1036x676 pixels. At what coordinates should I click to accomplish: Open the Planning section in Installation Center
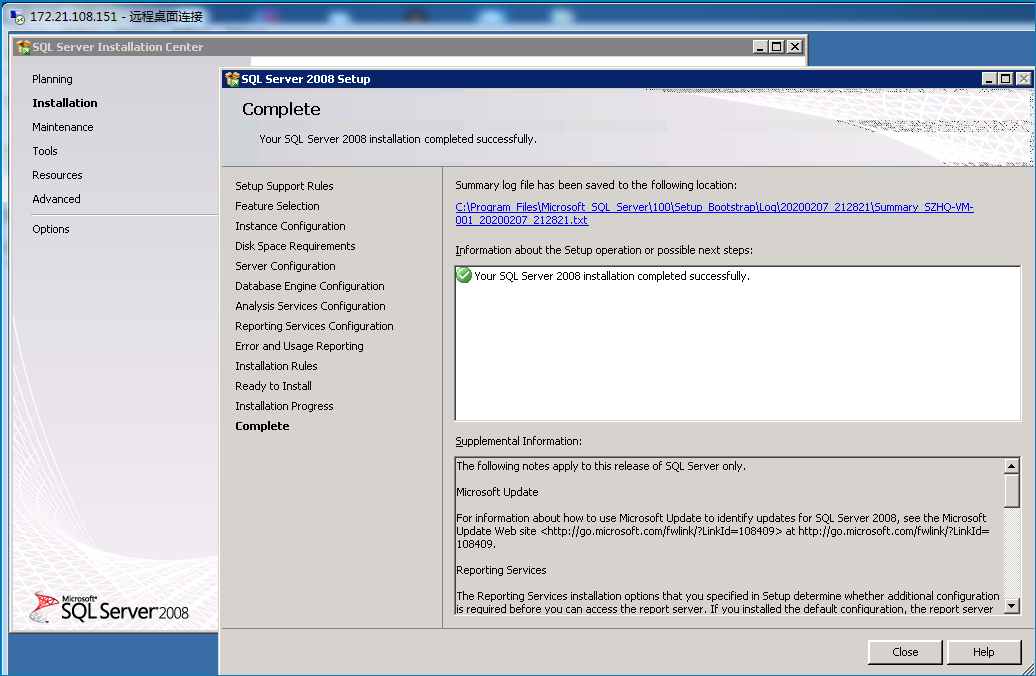pos(52,79)
